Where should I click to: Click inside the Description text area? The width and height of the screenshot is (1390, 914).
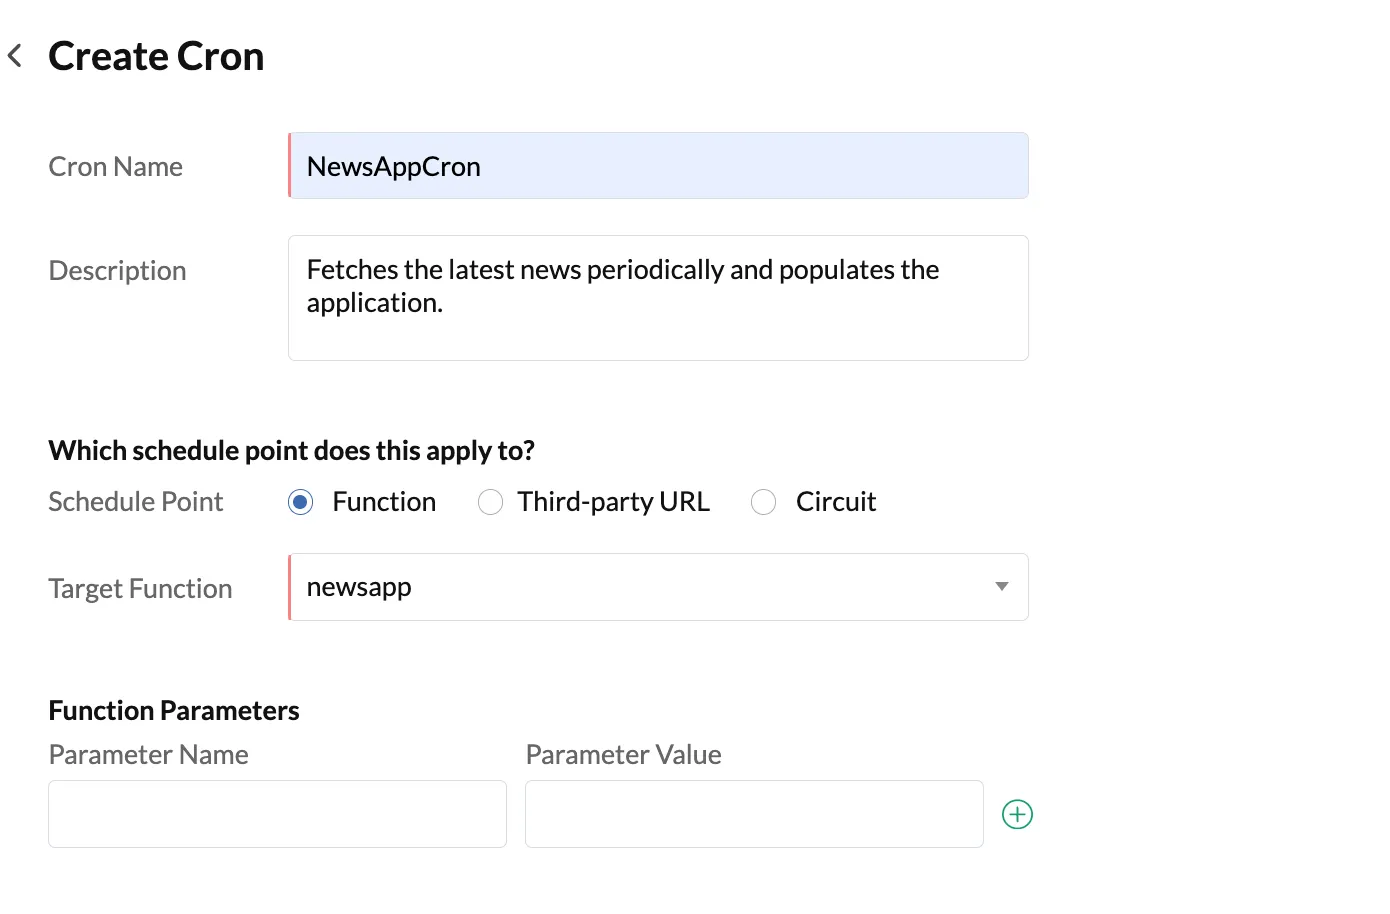point(658,298)
